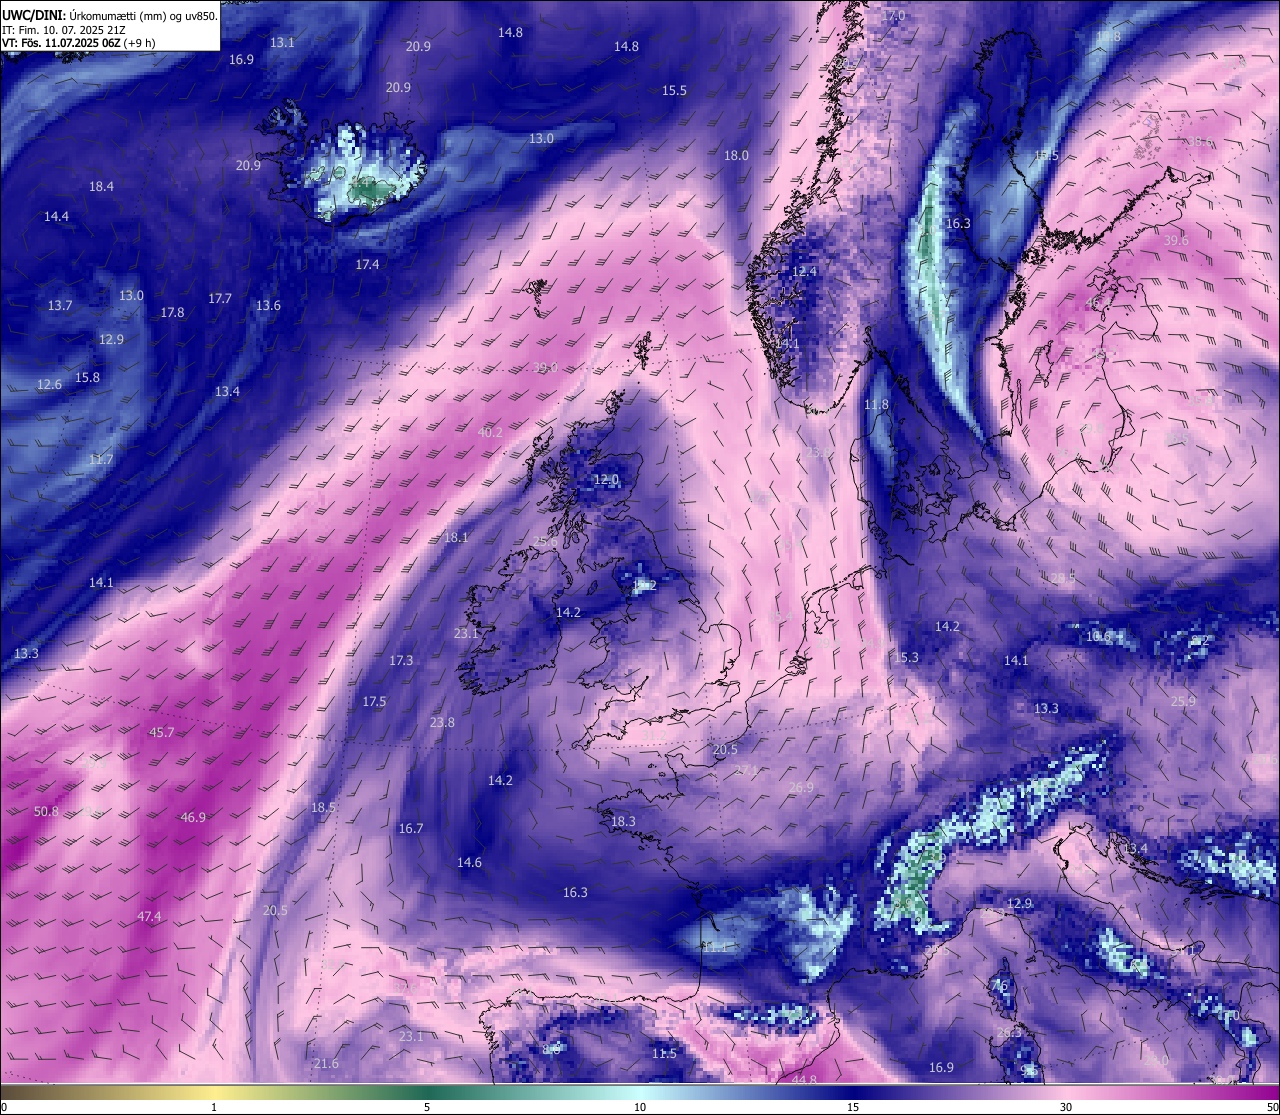
Task: Click the 45.7 value on the map
Action: tap(161, 732)
